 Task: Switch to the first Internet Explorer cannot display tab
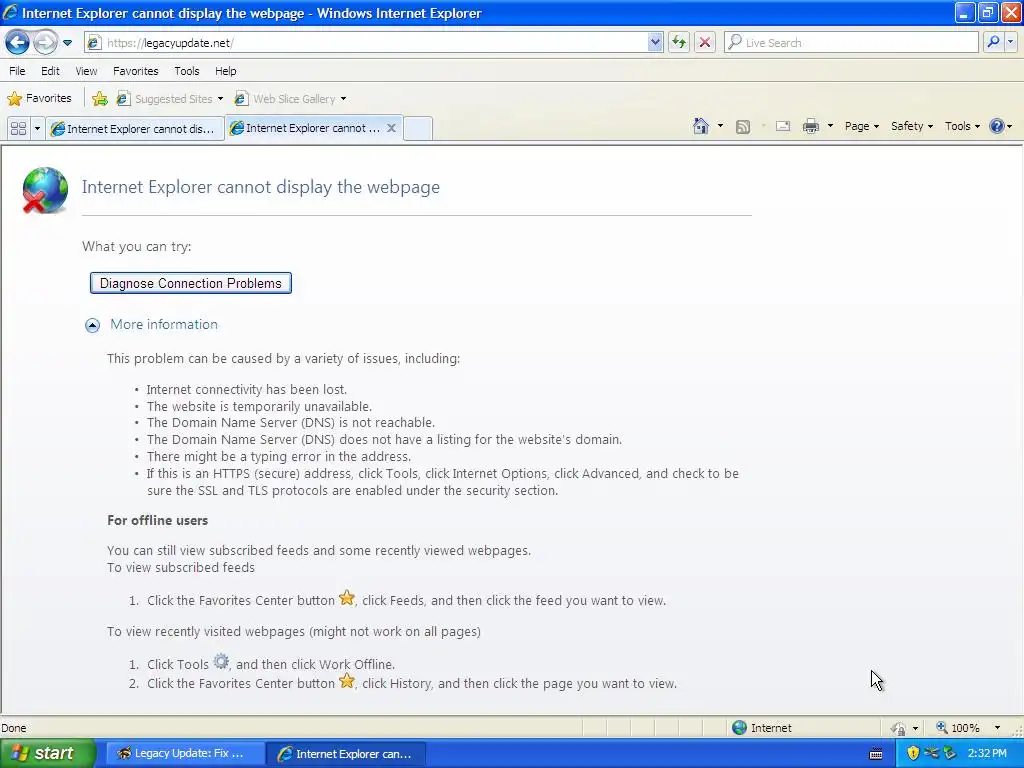[x=135, y=129]
